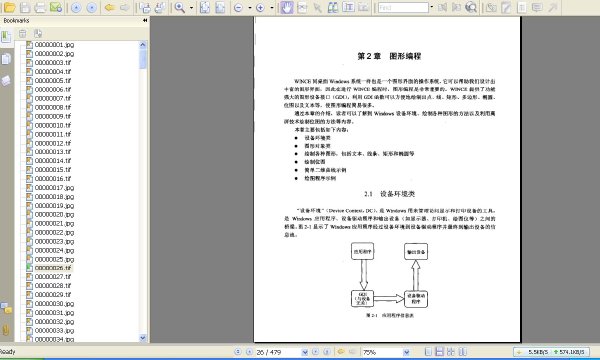Image resolution: width=600 pixels, height=360 pixels.
Task: Go forward to next view (grey arrow)
Action: pyautogui.click(x=125, y=7)
